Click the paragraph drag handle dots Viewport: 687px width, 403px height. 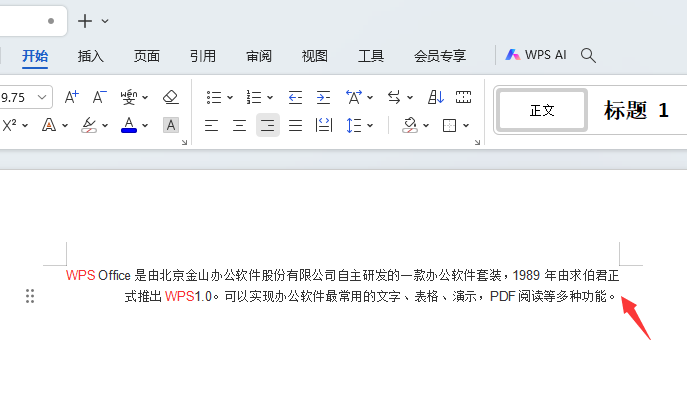click(30, 296)
